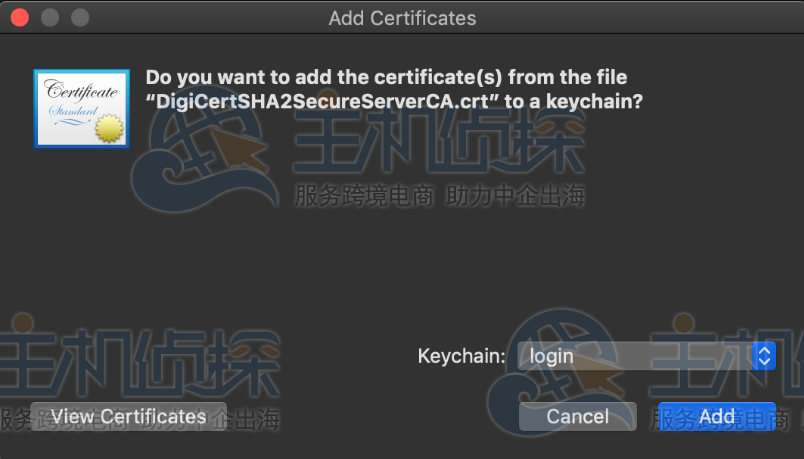
Task: Close the Add Certificates dialog window
Action: 19,18
